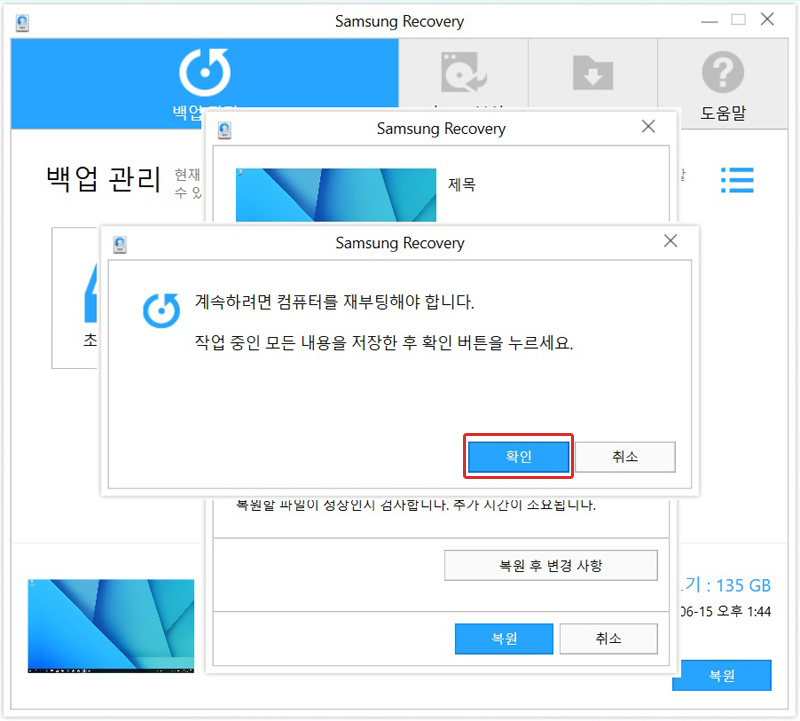Click the 오후 1:44 timestamp text

click(x=744, y=611)
